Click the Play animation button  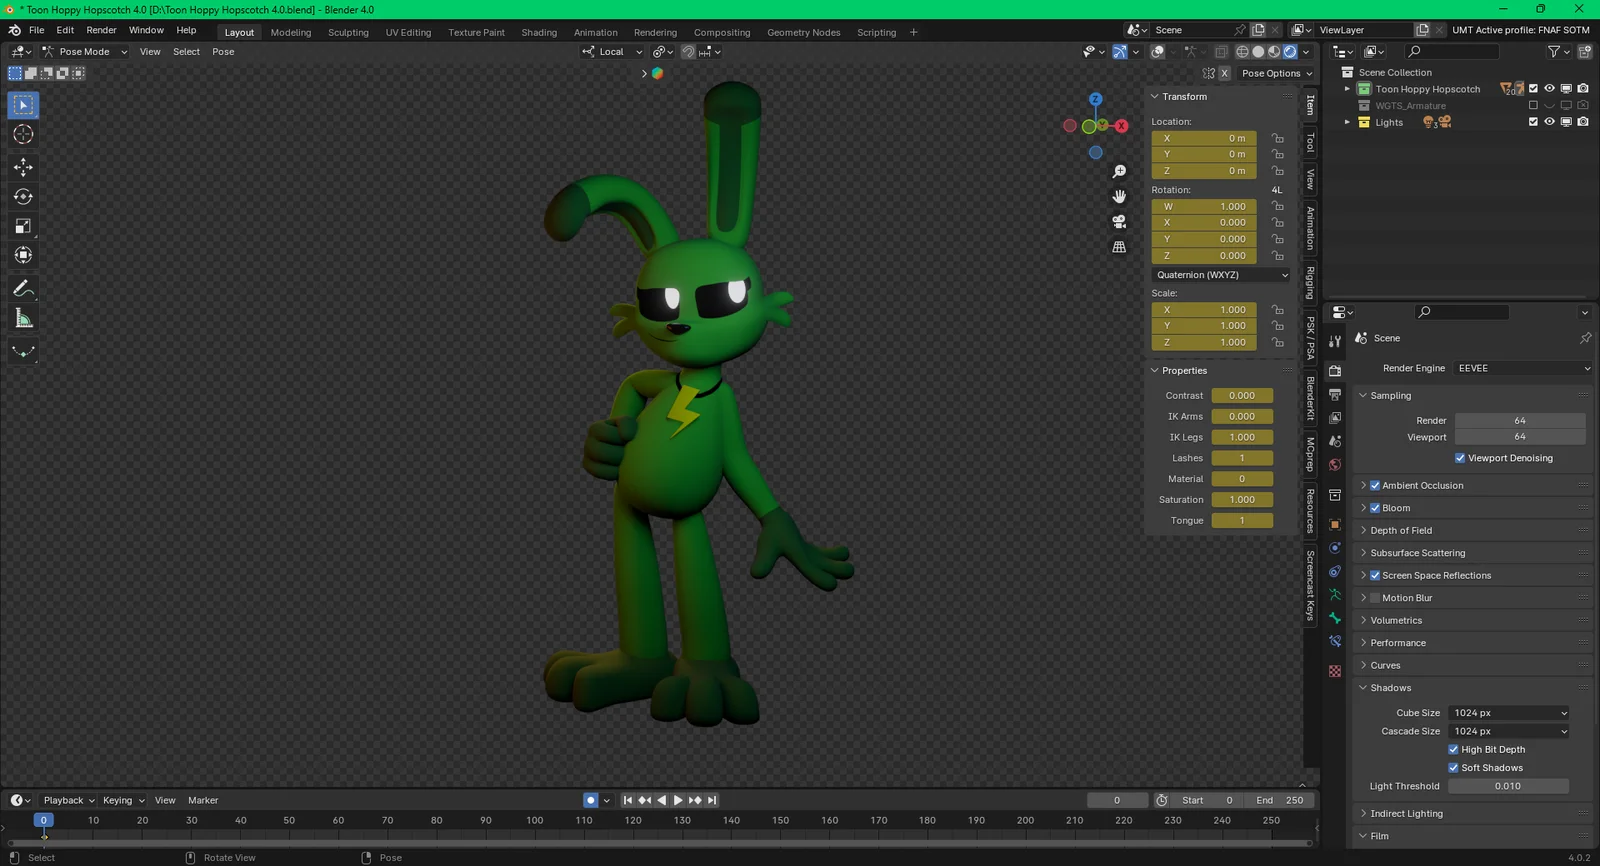(x=678, y=800)
